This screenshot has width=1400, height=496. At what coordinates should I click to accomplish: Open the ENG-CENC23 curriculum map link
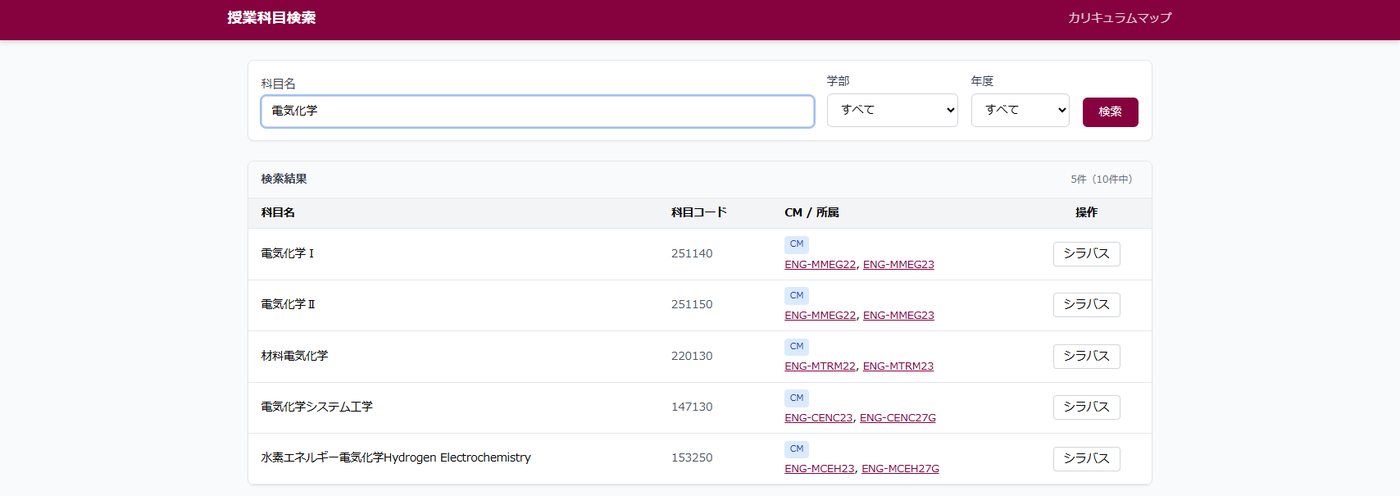[819, 418]
